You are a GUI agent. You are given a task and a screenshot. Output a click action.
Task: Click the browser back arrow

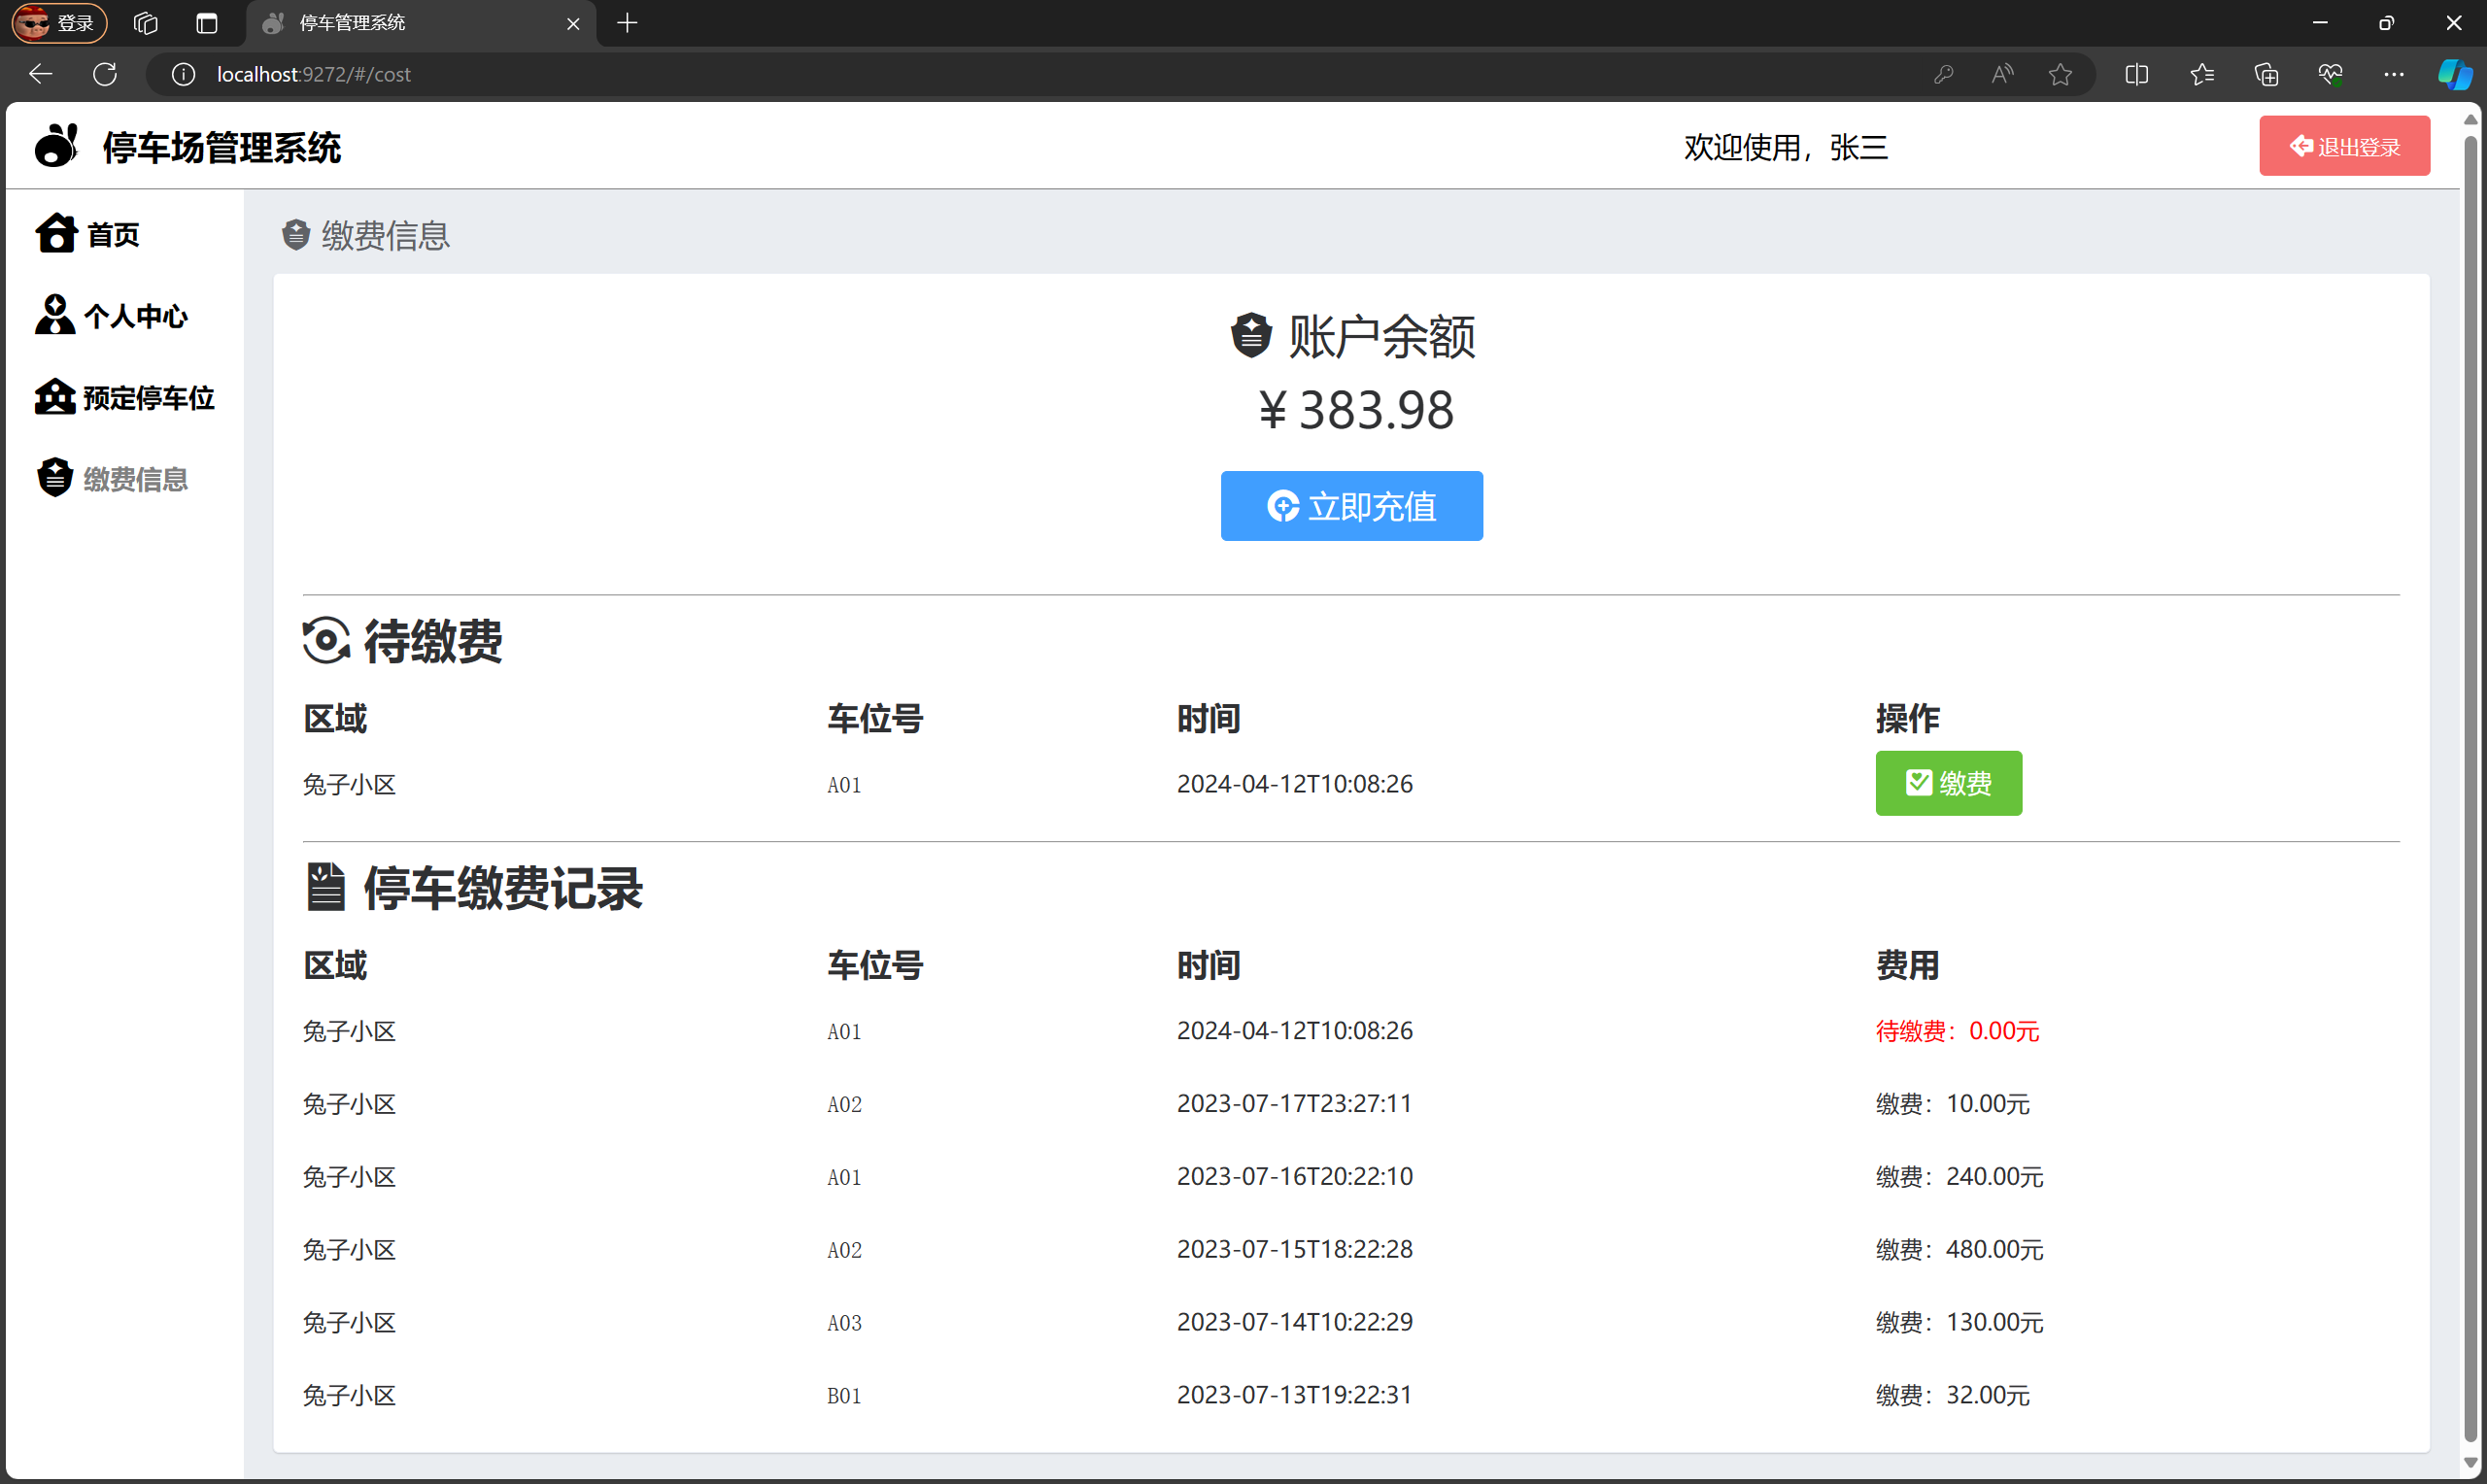(x=40, y=74)
